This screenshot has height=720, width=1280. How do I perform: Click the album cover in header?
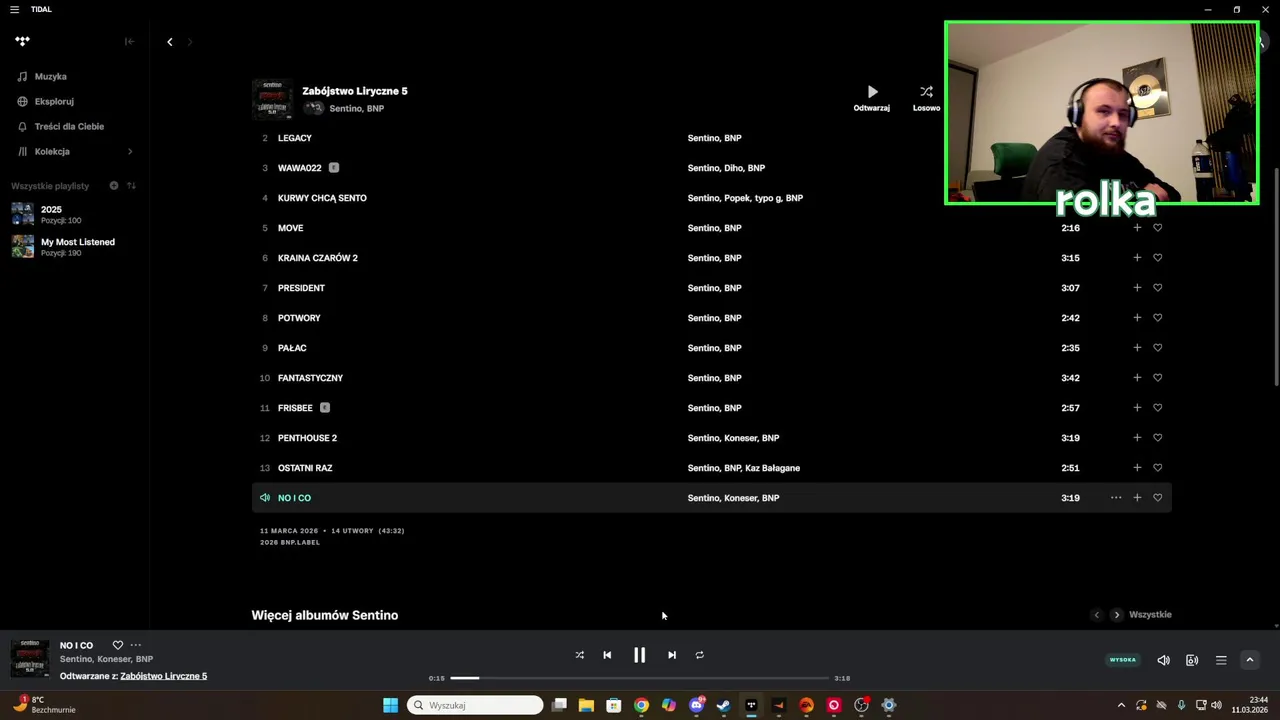point(272,99)
